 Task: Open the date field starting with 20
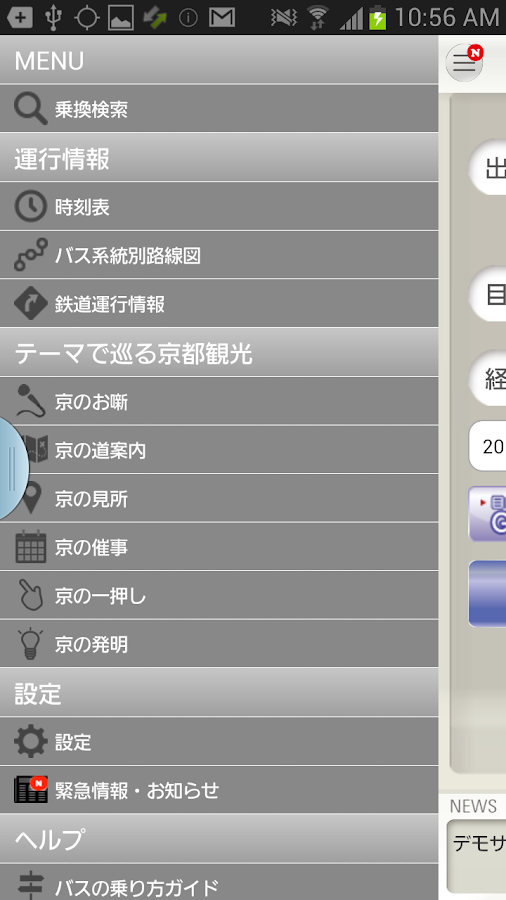tap(488, 445)
